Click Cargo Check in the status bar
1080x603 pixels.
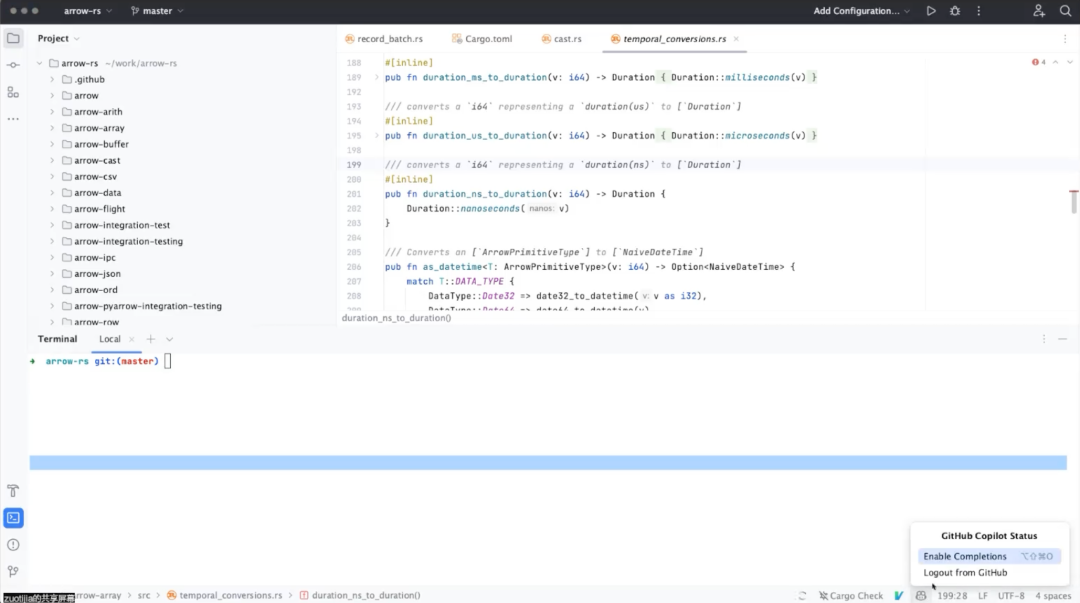click(x=851, y=595)
